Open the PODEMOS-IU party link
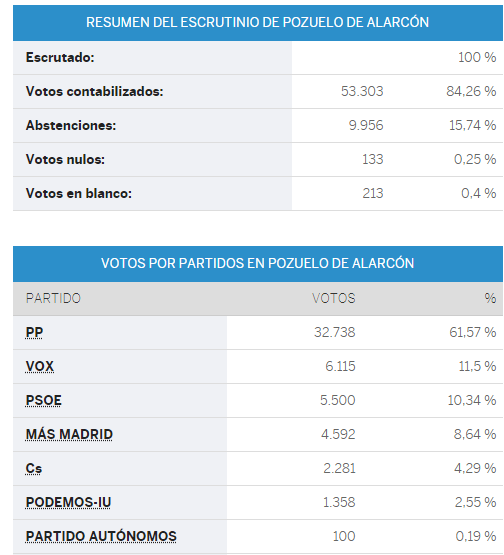504x555 pixels. tap(69, 502)
